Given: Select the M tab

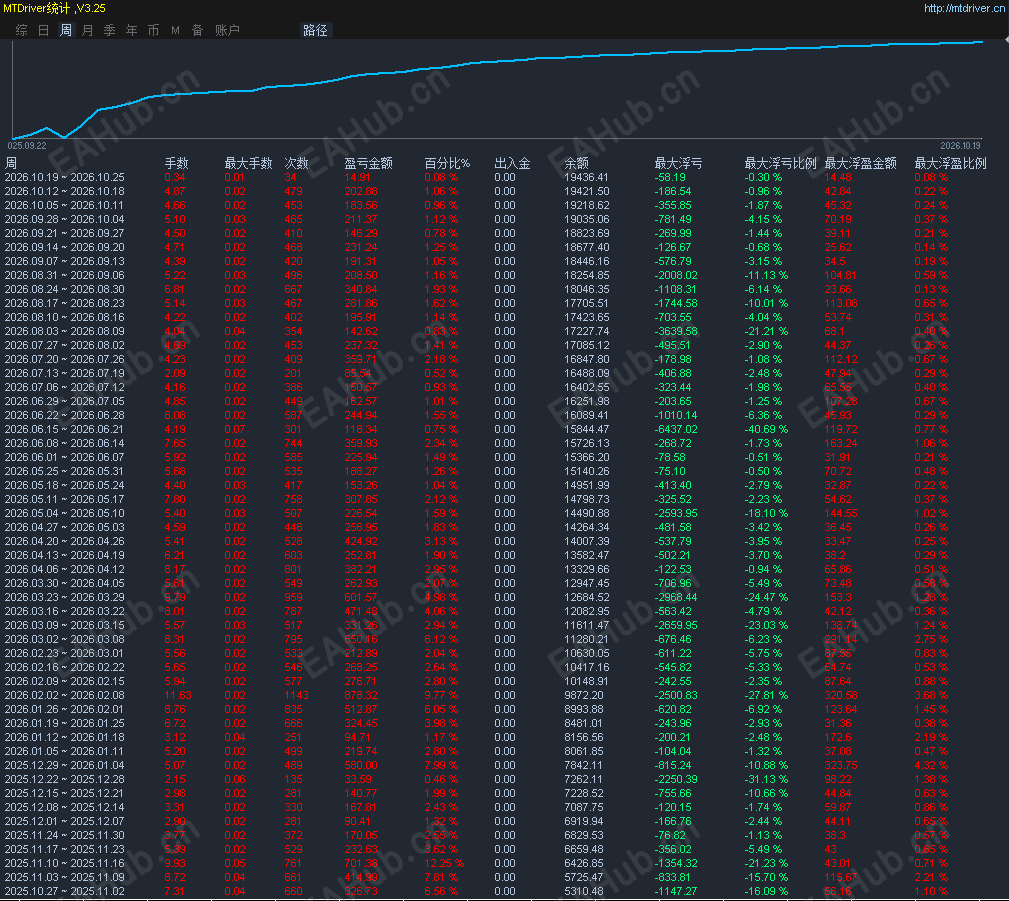Looking at the screenshot, I should click(175, 30).
